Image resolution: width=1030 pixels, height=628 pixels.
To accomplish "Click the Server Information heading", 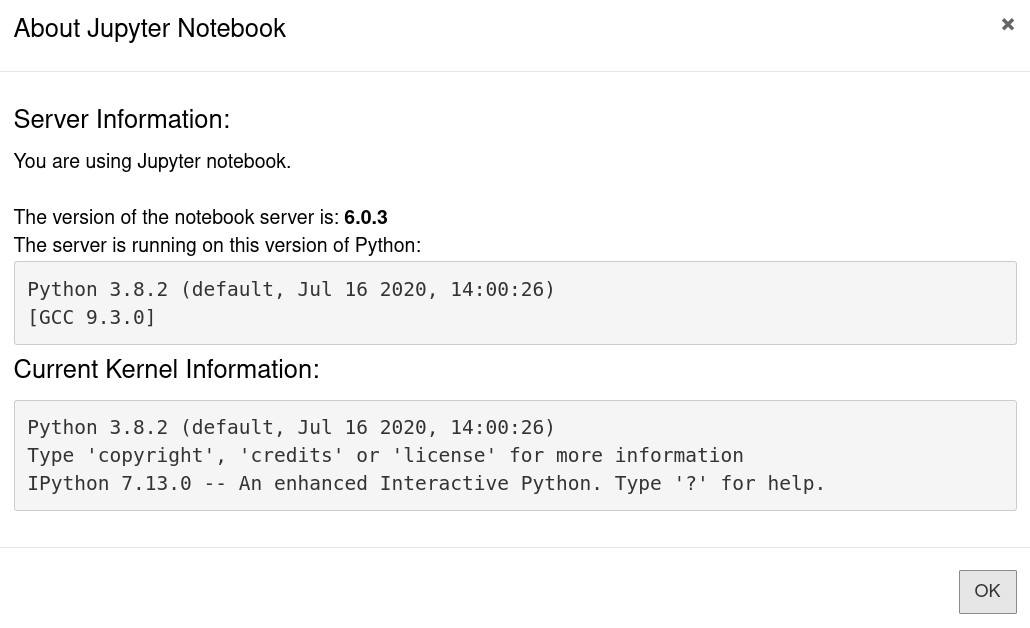I will pos(121,119).
